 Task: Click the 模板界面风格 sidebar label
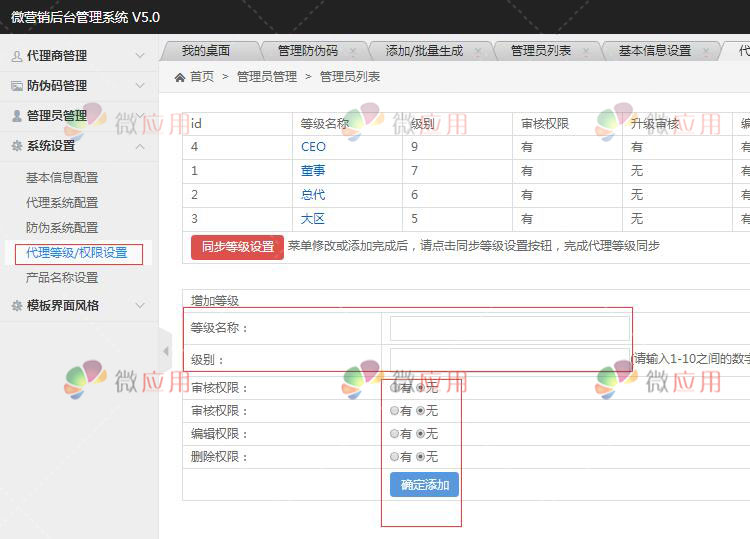coord(63,306)
